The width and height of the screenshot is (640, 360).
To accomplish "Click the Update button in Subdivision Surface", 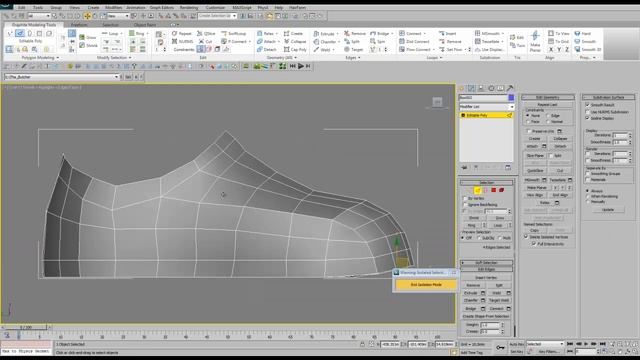I will click(608, 209).
